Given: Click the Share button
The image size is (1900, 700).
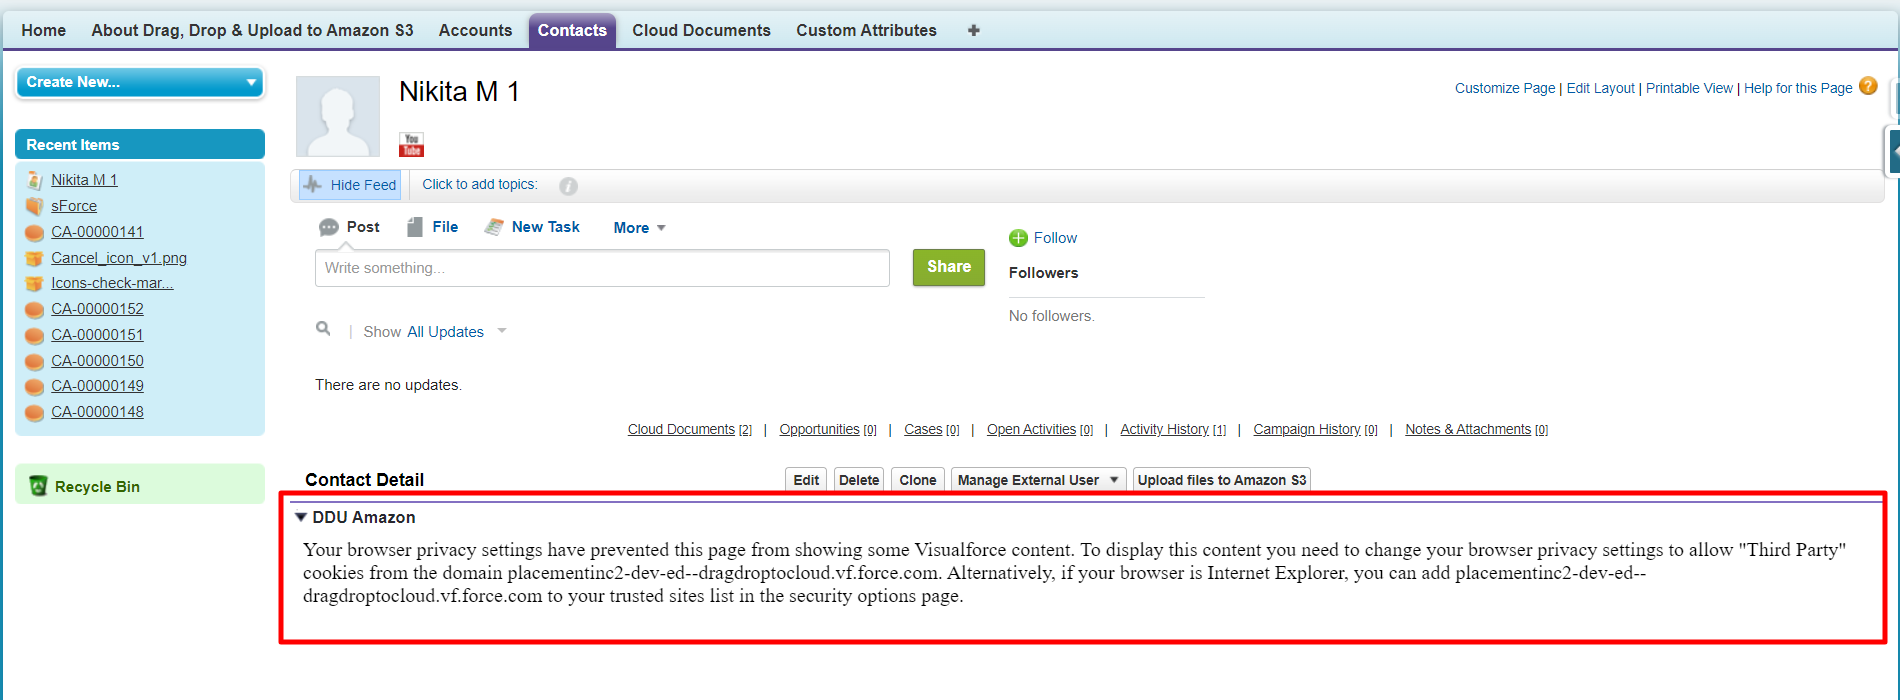Looking at the screenshot, I should [x=949, y=267].
